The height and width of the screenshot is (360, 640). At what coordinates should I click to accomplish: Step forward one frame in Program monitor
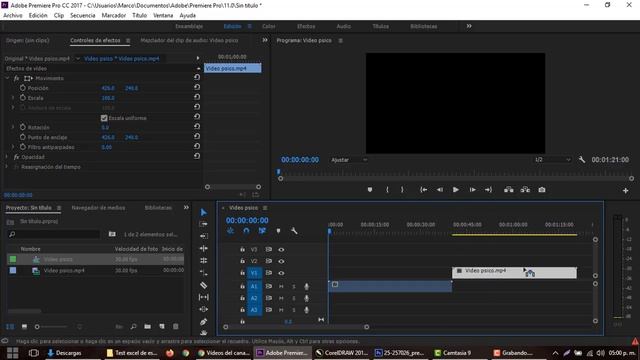coord(472,190)
